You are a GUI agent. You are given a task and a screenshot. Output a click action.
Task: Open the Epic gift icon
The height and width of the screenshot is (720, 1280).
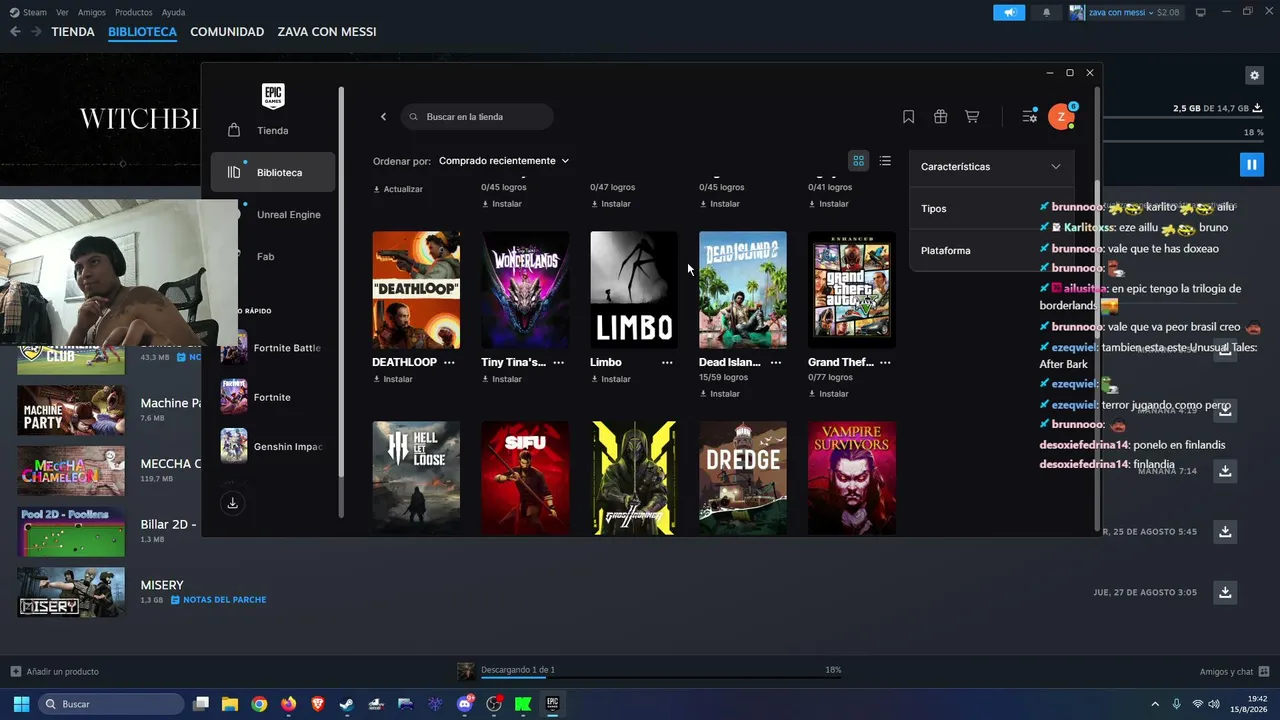pyautogui.click(x=940, y=117)
